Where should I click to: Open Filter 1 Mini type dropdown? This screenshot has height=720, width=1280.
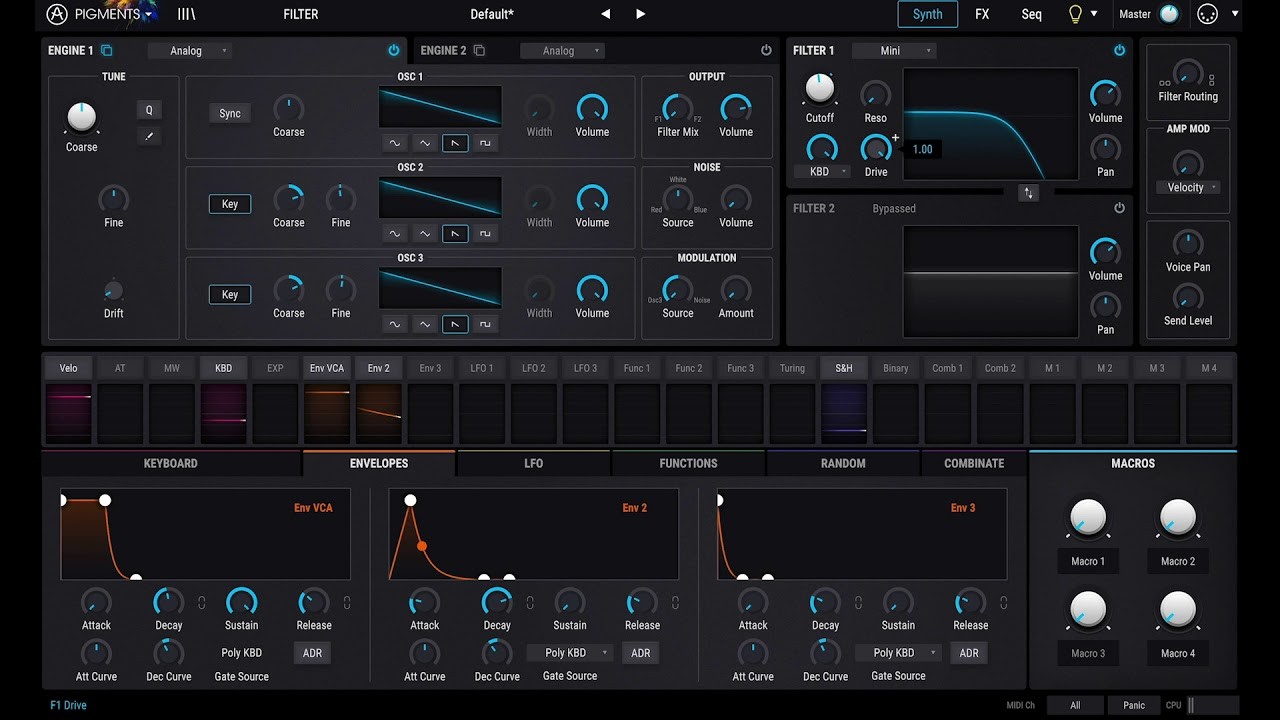[x=894, y=51]
